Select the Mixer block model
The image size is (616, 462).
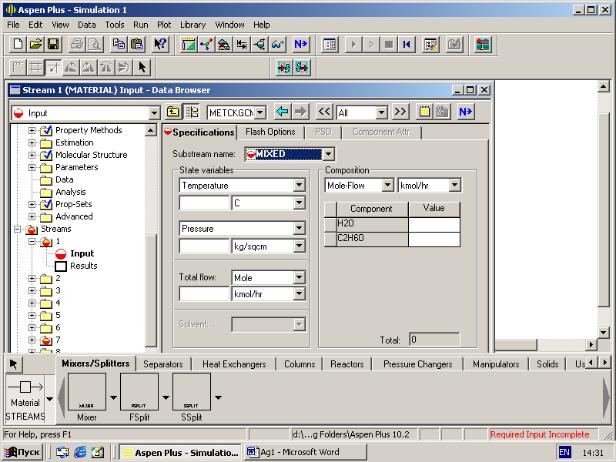coord(87,392)
